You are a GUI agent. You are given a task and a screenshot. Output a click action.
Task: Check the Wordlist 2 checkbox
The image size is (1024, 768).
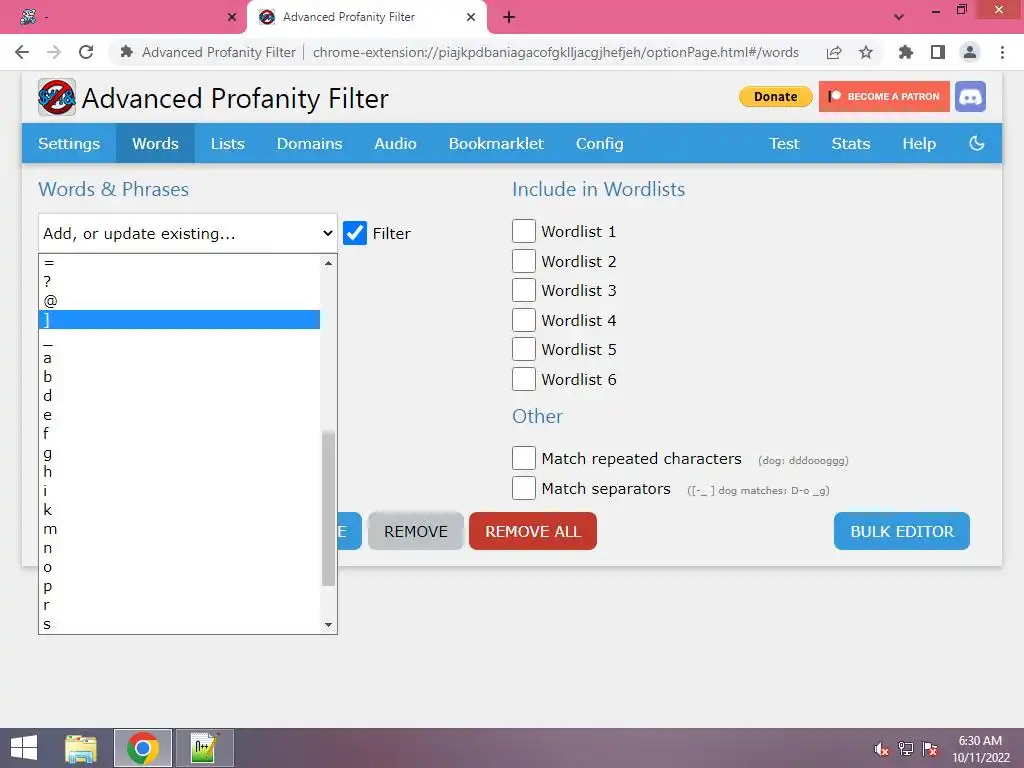(524, 261)
